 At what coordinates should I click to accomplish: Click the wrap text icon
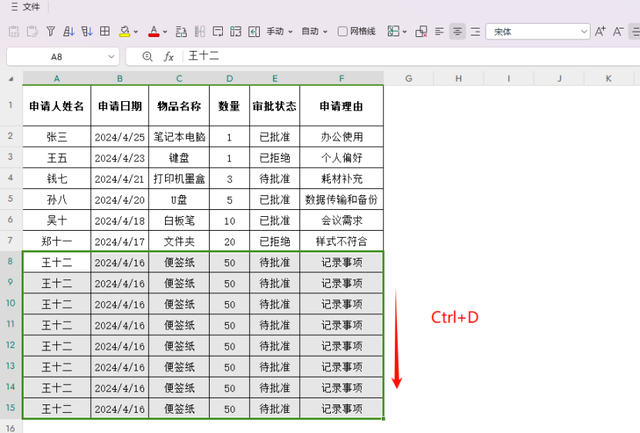tap(218, 31)
